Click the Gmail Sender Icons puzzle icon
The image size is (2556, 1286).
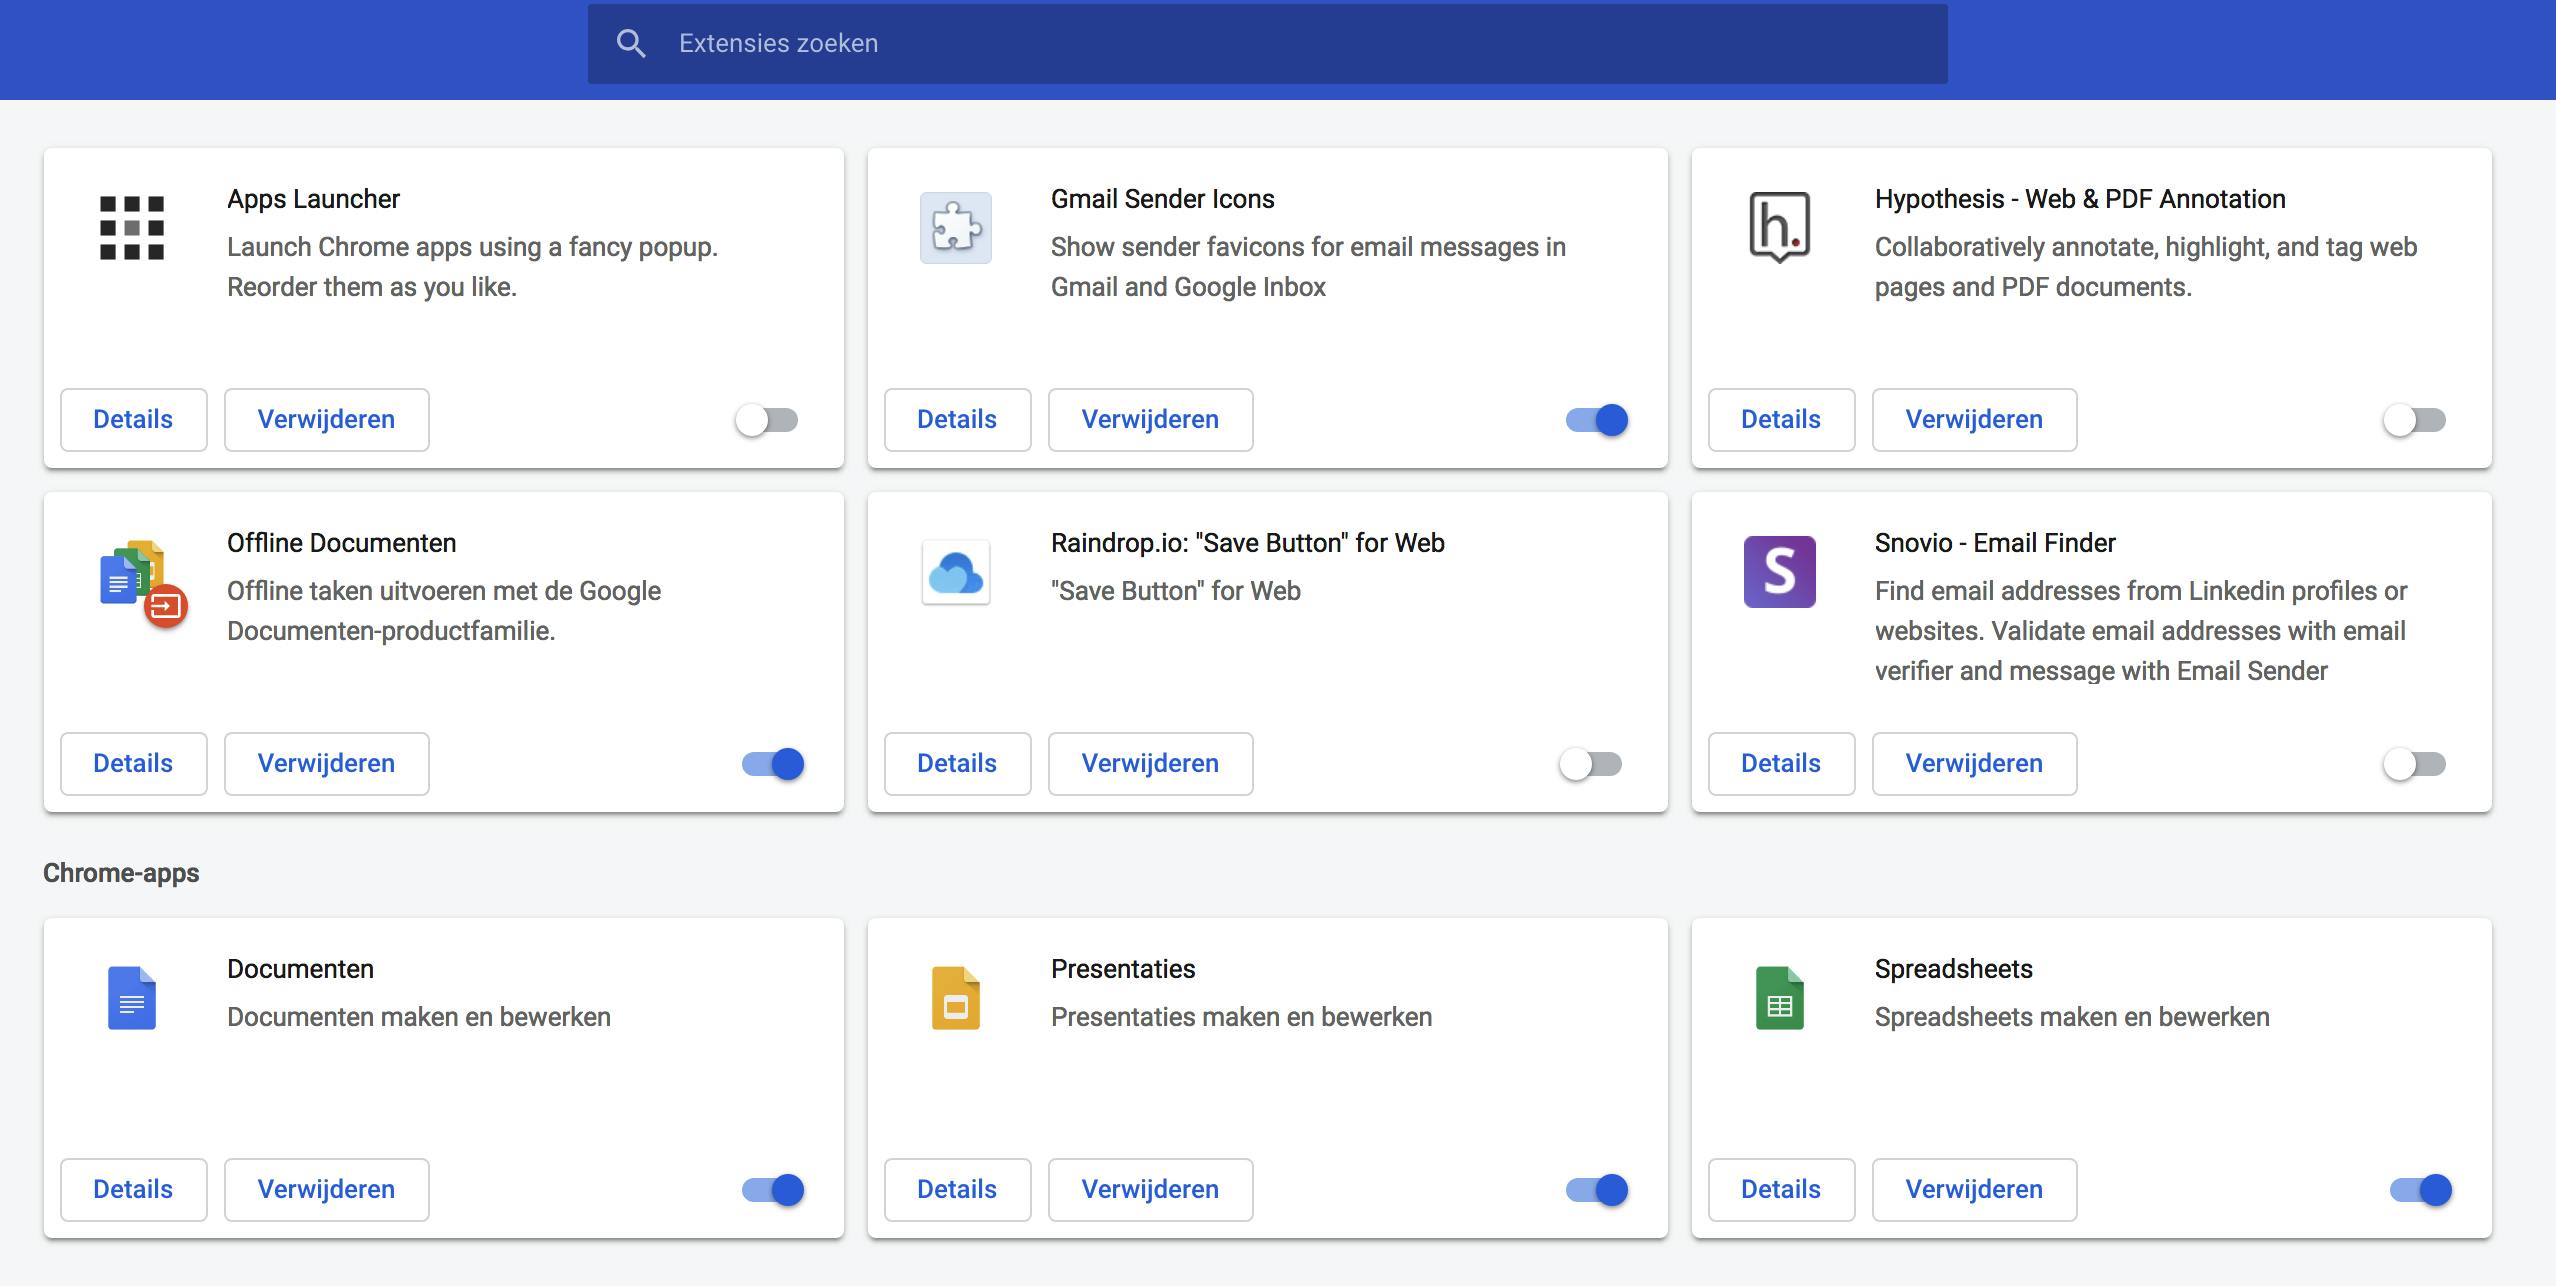pyautogui.click(x=956, y=228)
